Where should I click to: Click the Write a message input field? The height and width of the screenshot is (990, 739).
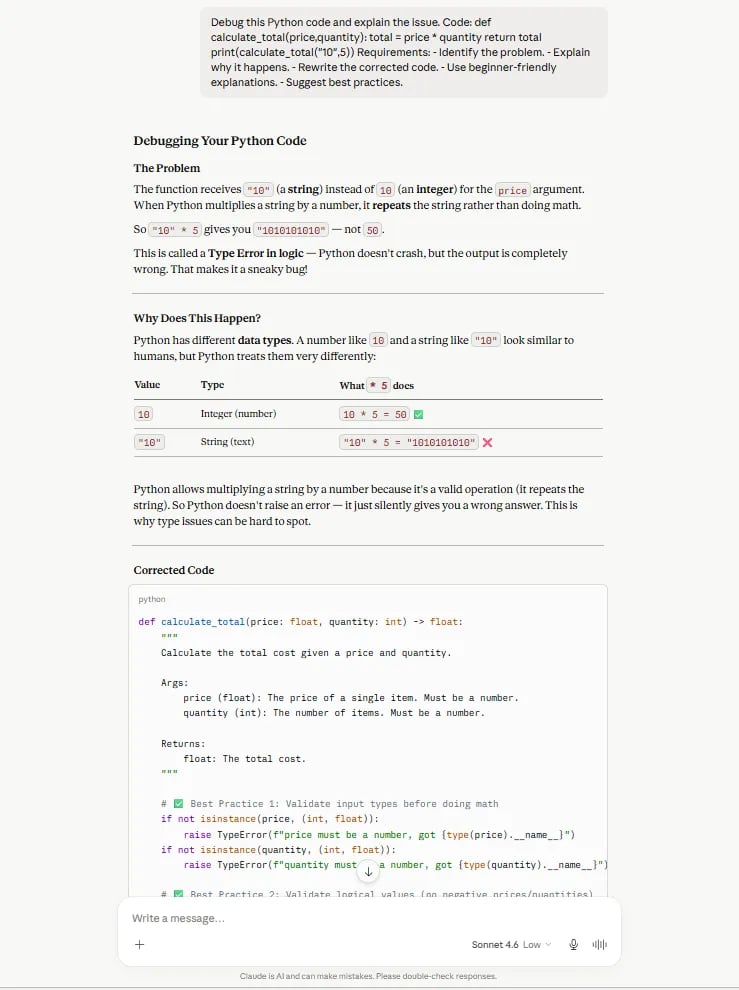click(x=369, y=918)
